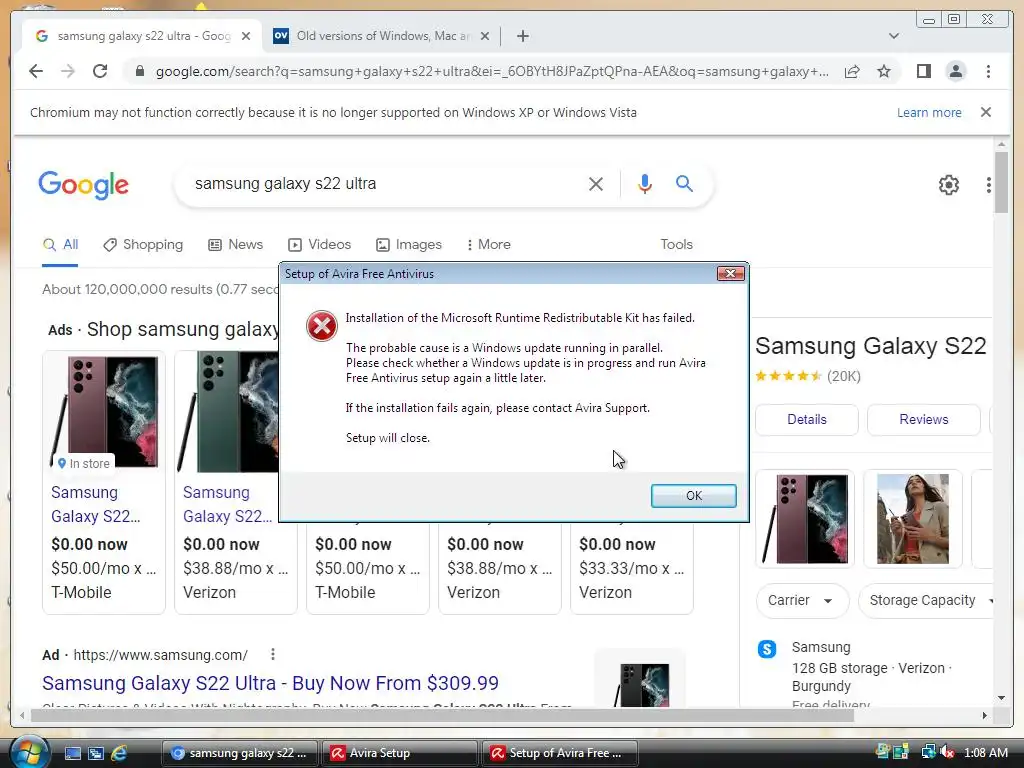Close the Avira setup dialog with X

[730, 274]
